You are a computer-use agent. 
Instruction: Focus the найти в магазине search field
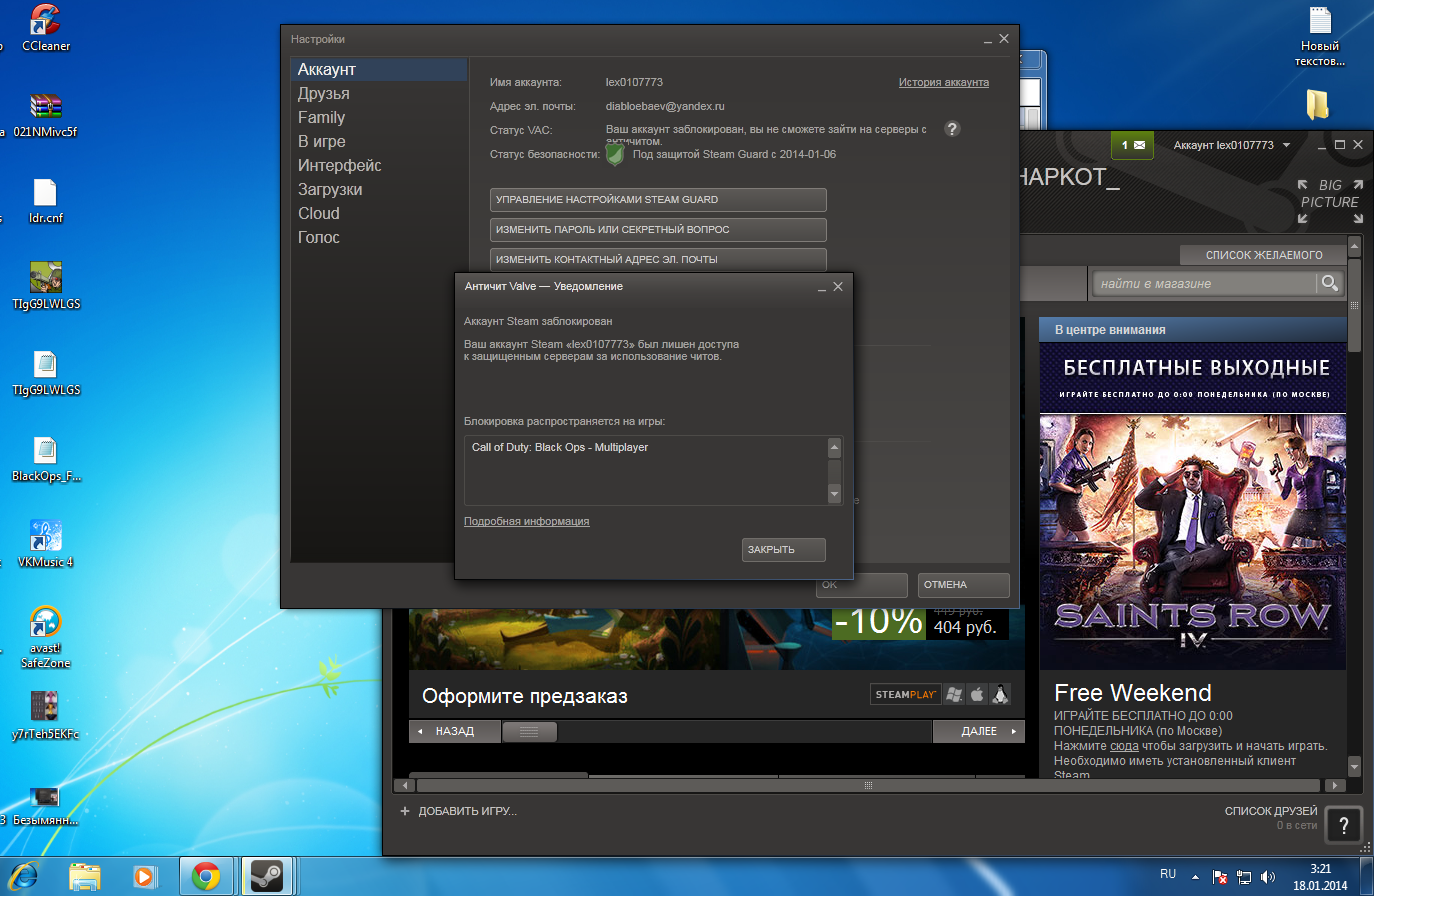pyautogui.click(x=1204, y=283)
